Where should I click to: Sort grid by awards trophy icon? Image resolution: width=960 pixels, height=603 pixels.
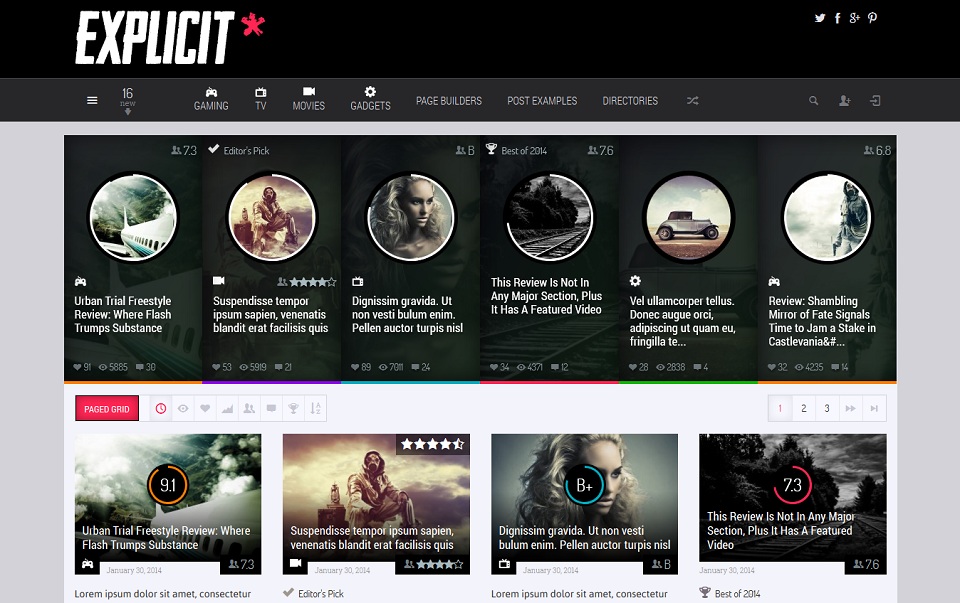[x=293, y=408]
